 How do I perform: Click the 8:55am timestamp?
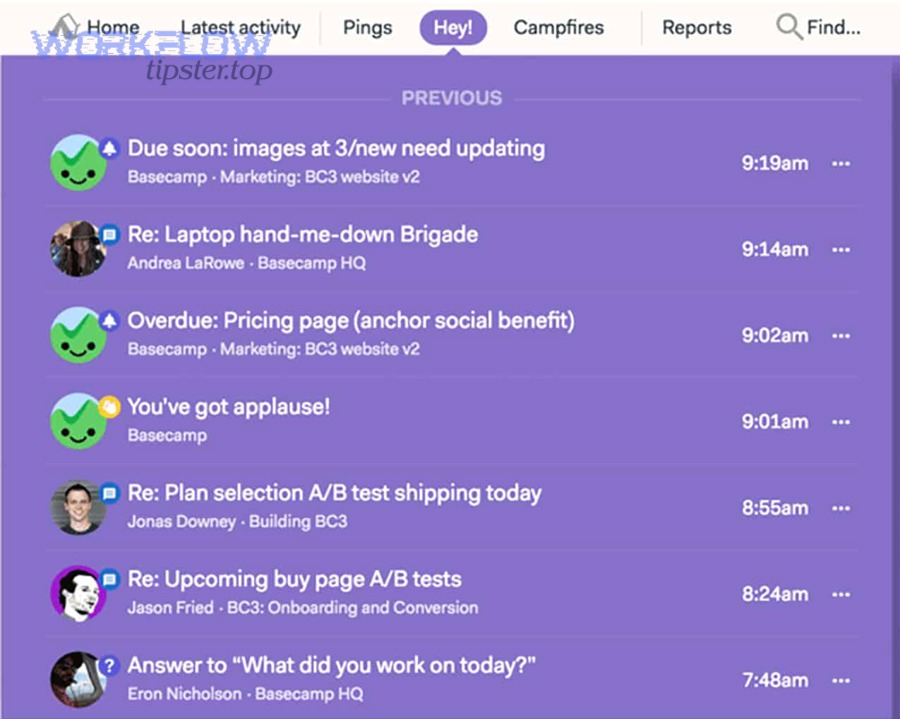coord(775,508)
